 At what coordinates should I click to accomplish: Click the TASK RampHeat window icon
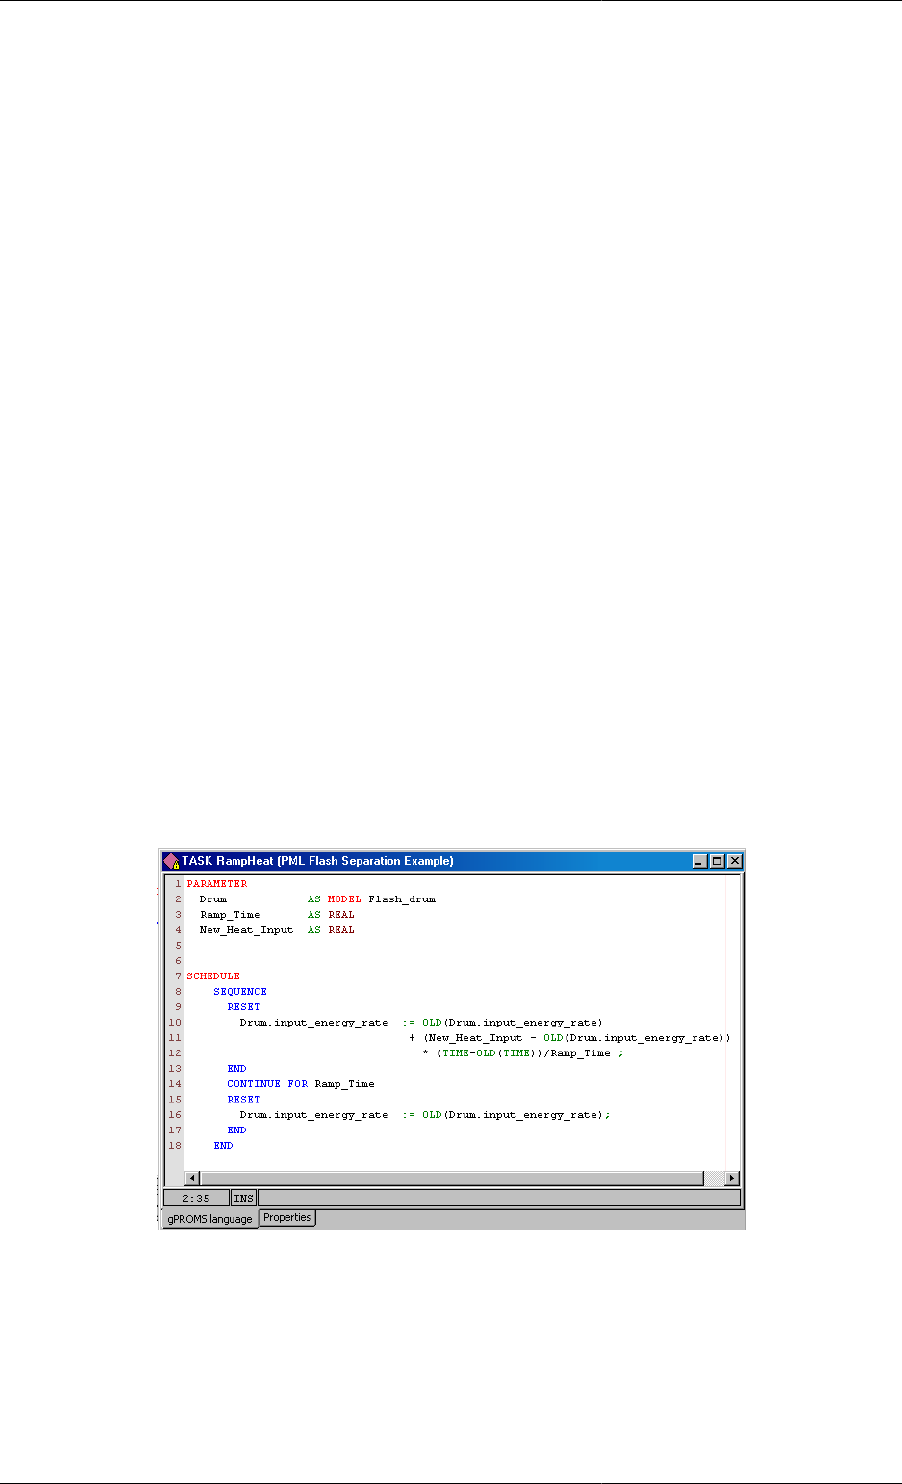[x=171, y=861]
